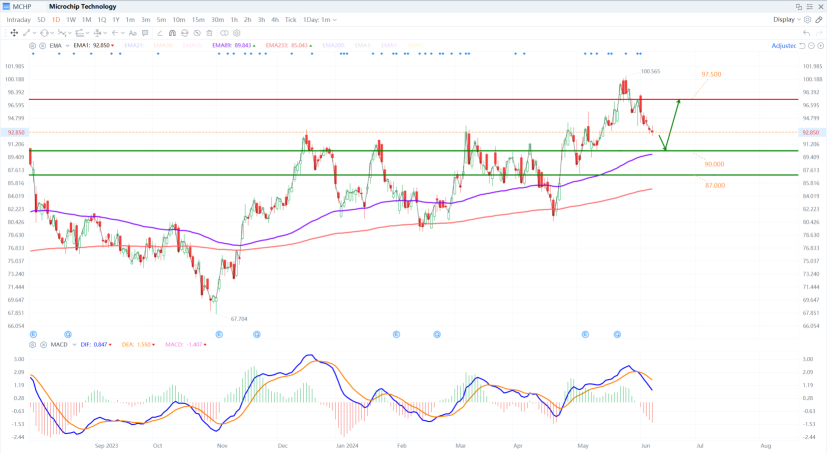Viewport: 827px width, 454px height.
Task: Select the 1W timeframe
Action: click(x=71, y=20)
